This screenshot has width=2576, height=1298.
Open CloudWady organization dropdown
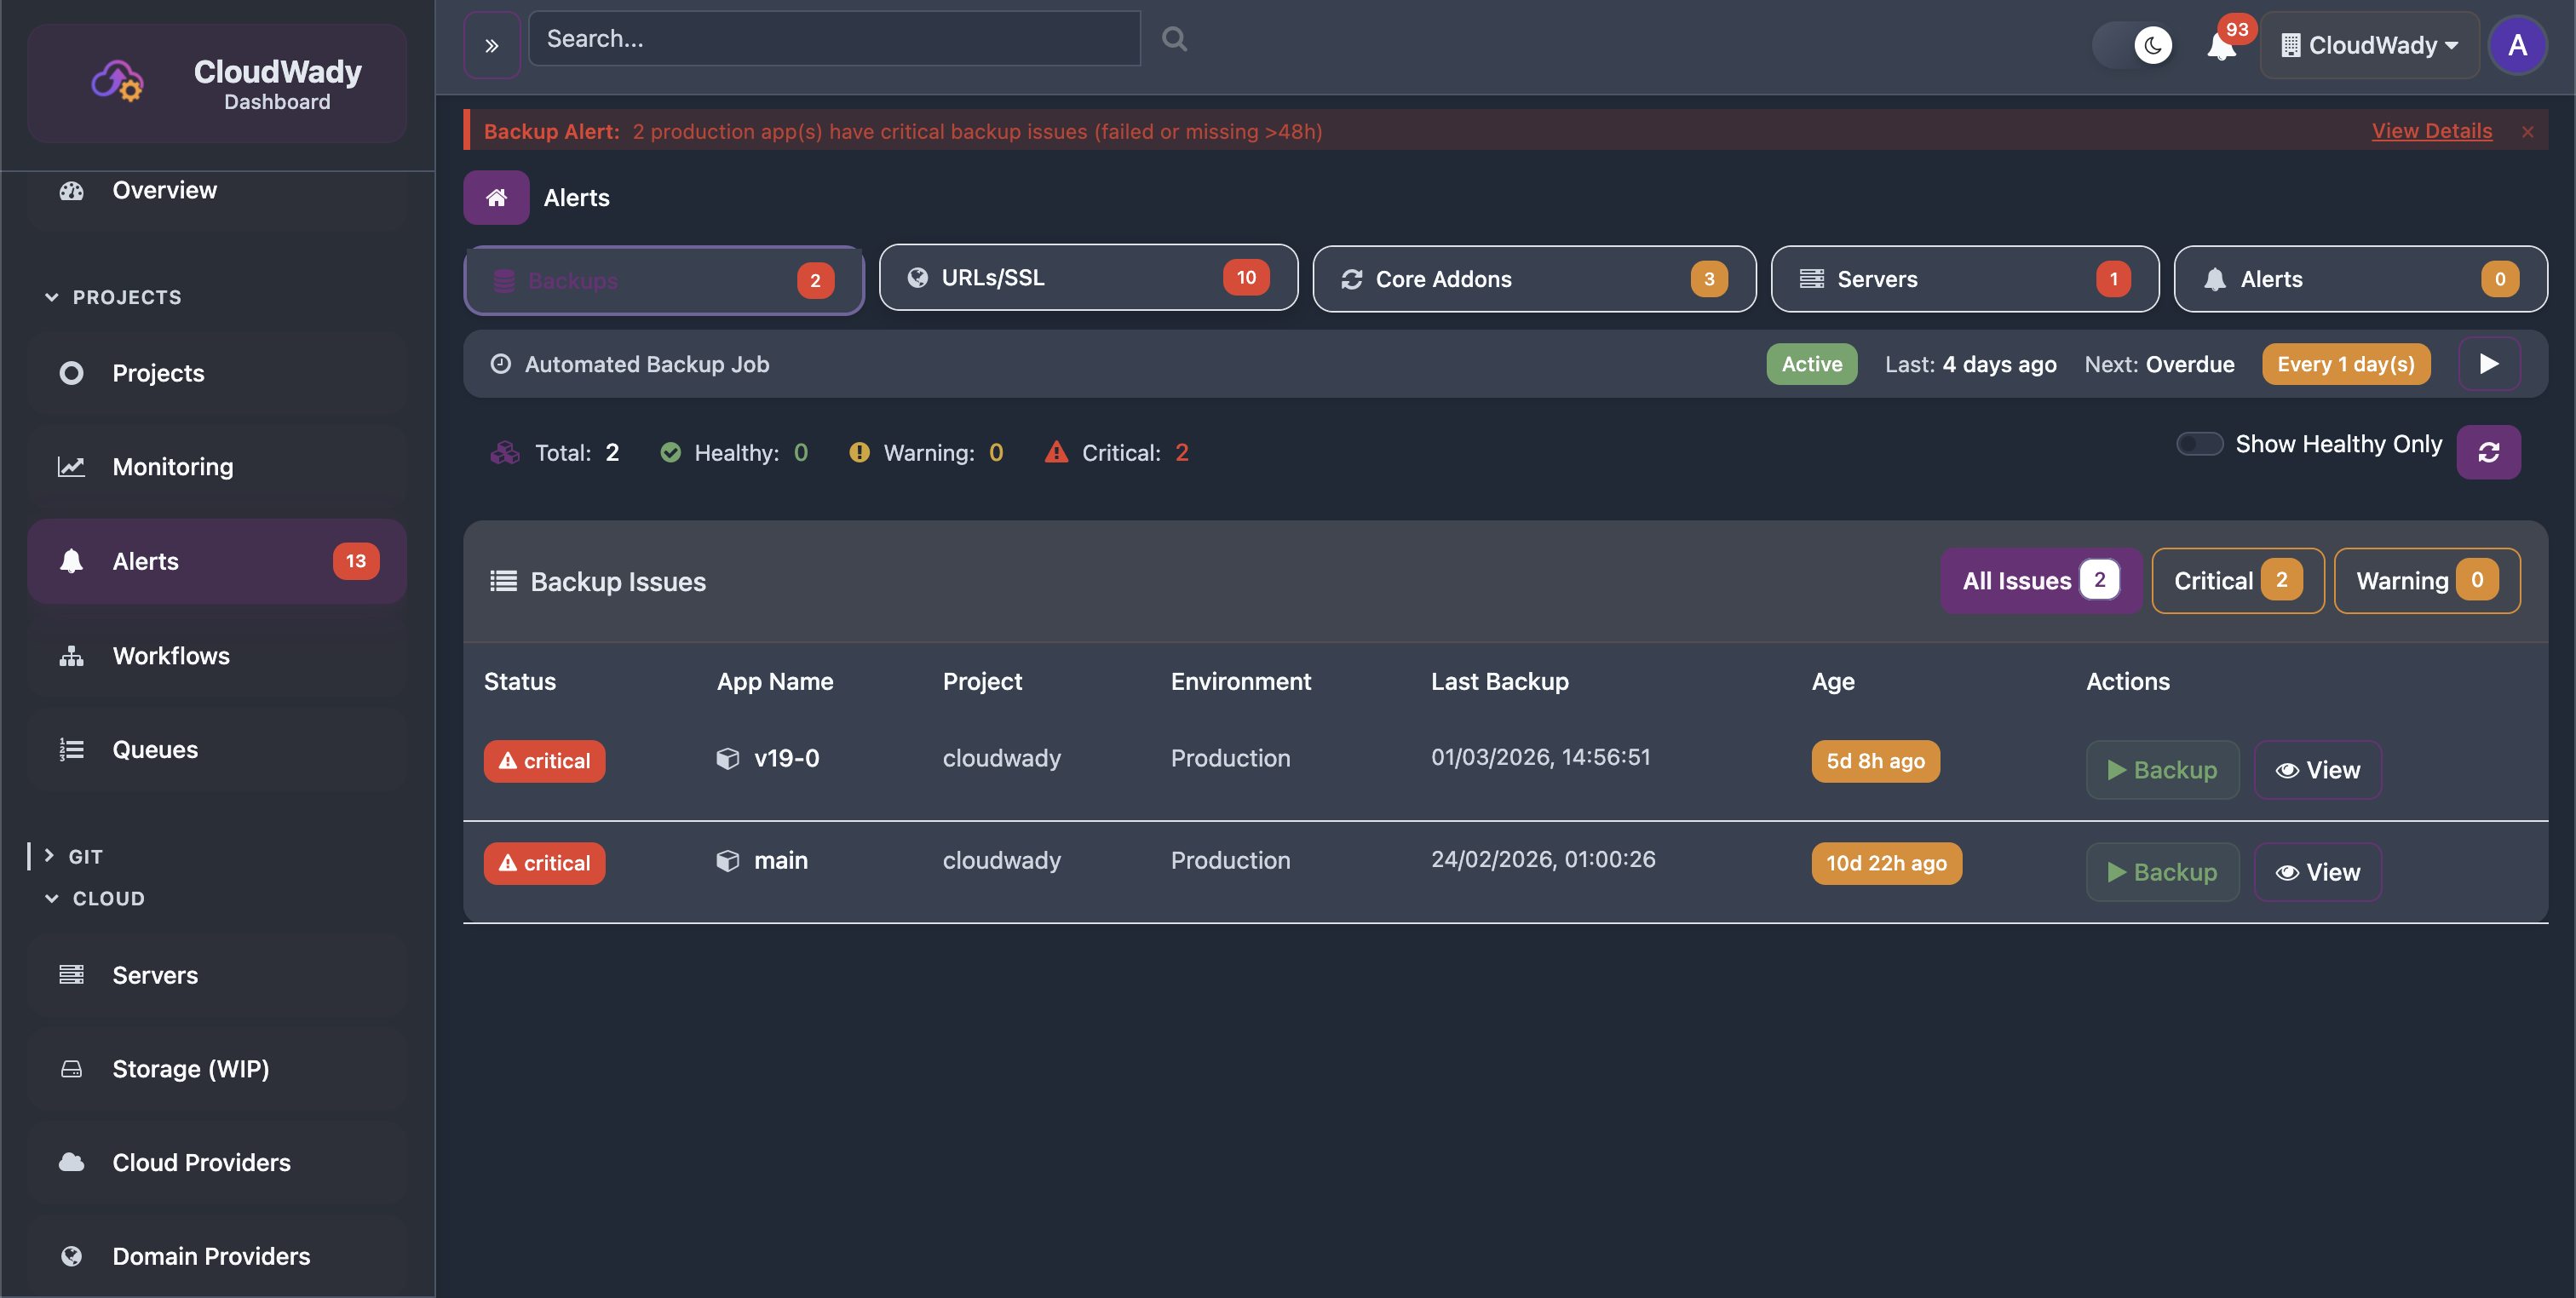[2369, 45]
